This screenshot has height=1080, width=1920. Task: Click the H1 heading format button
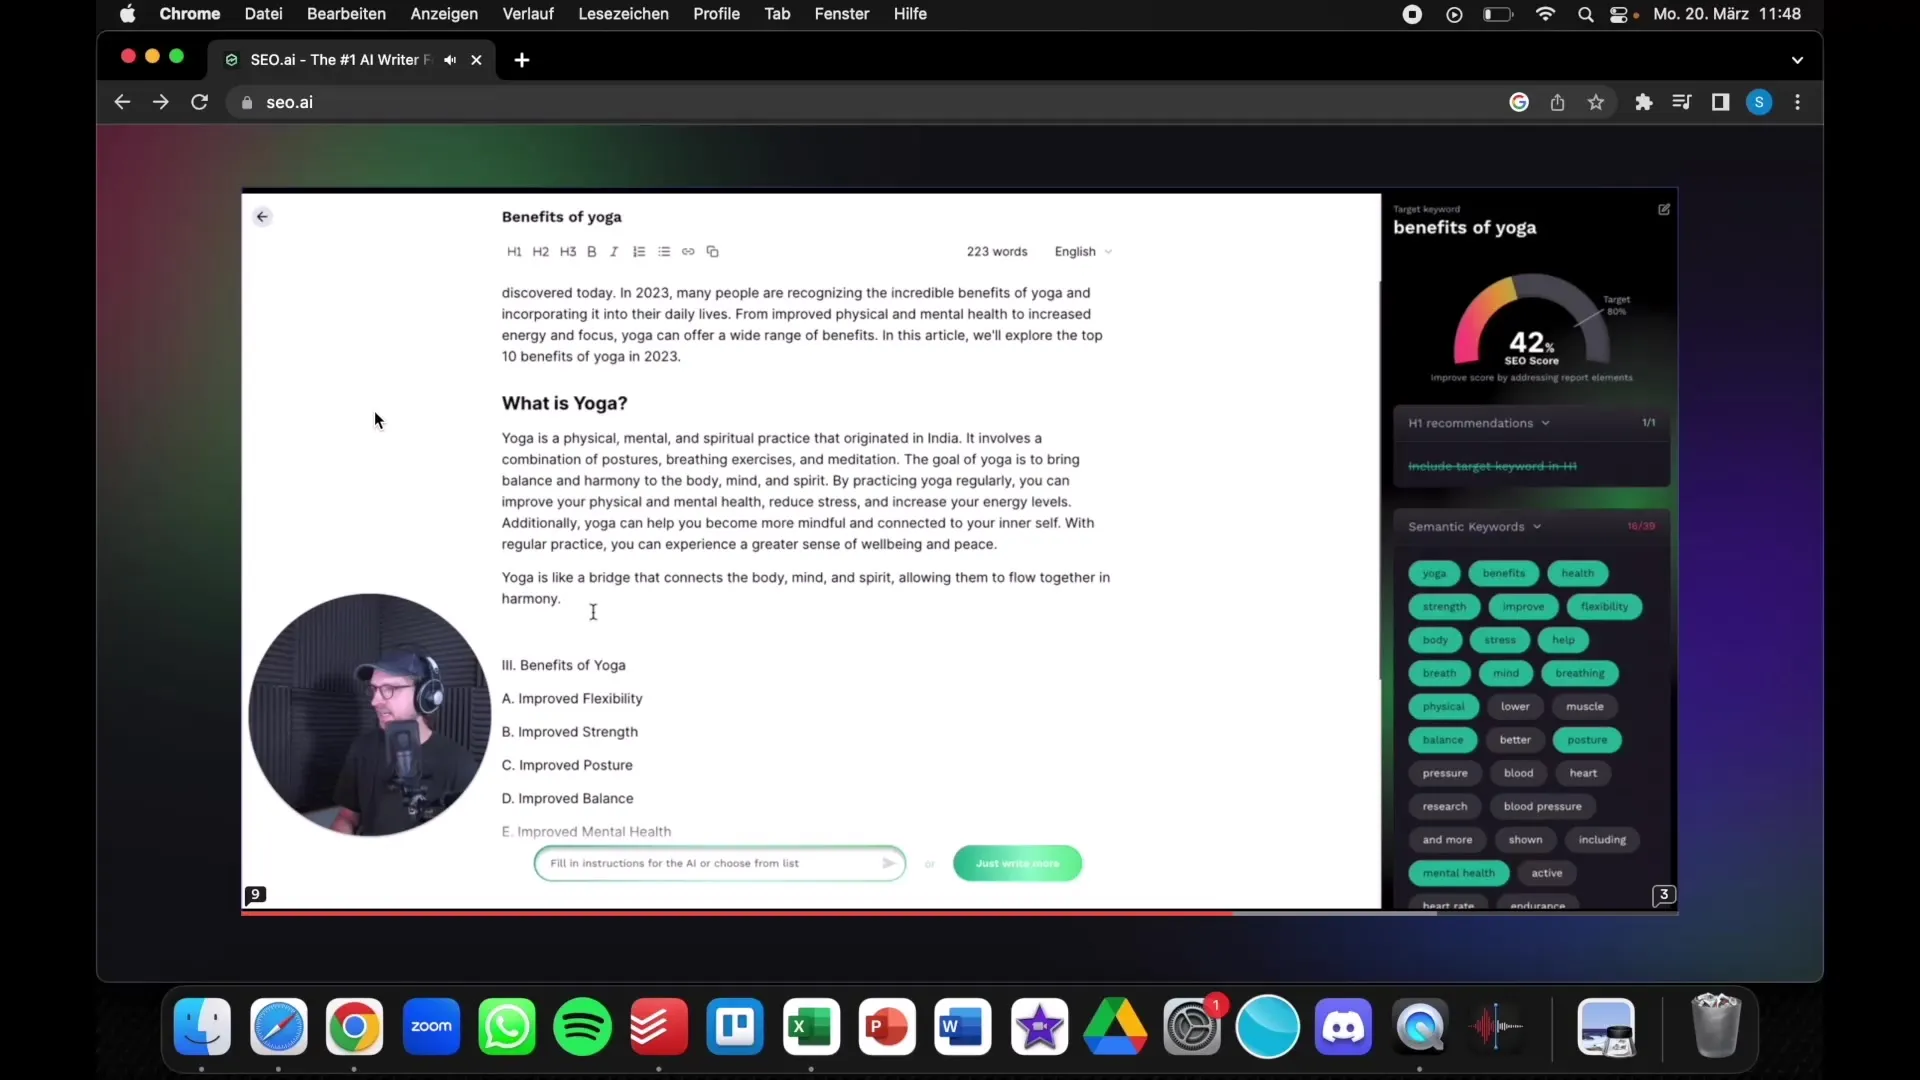click(x=514, y=252)
